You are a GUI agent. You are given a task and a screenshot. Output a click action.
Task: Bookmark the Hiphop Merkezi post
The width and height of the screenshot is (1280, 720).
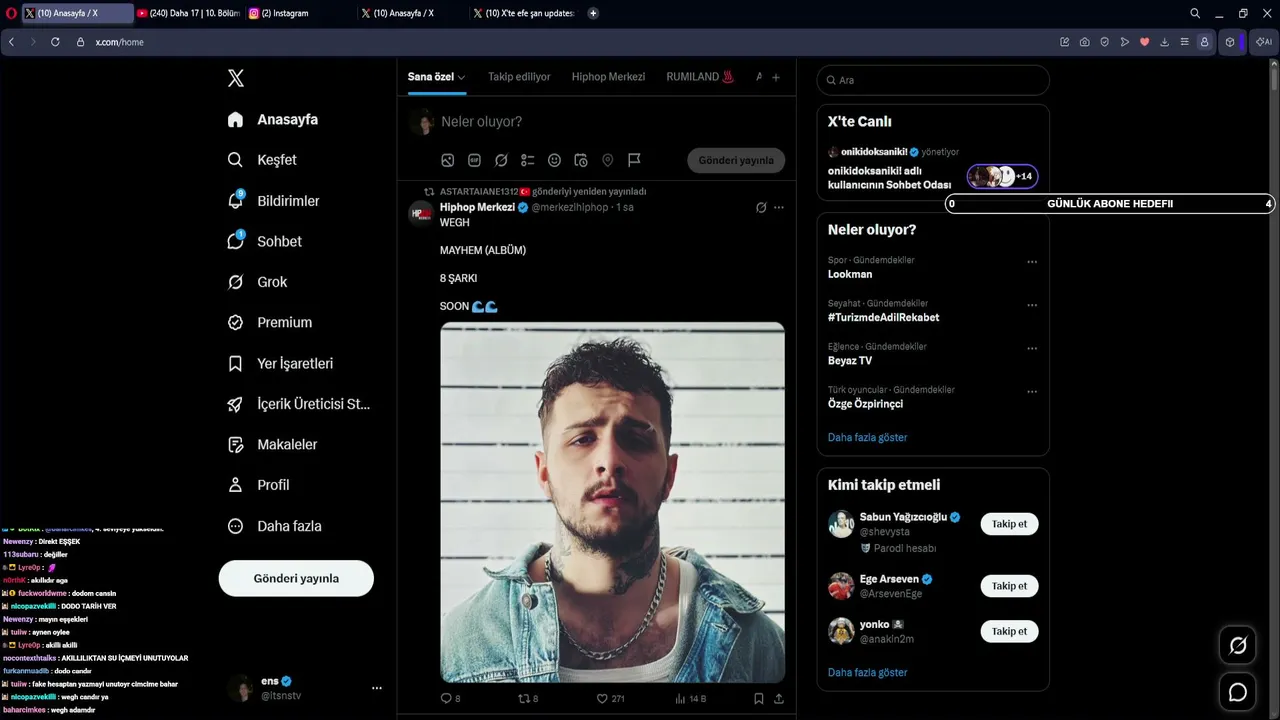758,698
